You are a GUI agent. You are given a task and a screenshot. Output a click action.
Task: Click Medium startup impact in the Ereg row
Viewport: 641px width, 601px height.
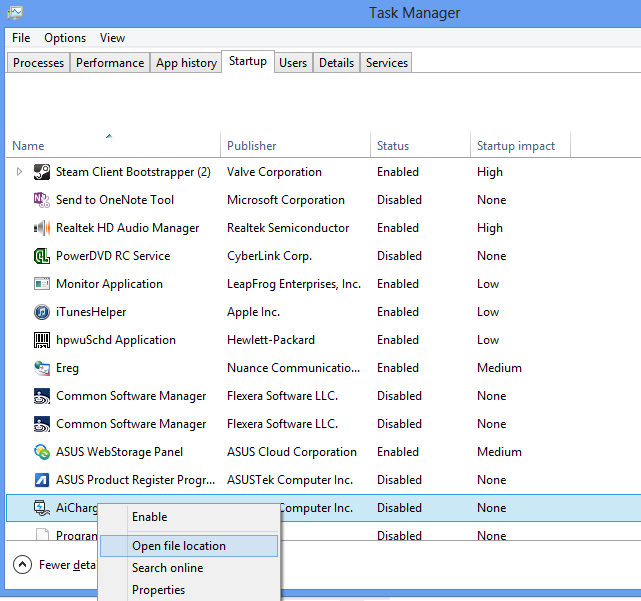tap(499, 368)
